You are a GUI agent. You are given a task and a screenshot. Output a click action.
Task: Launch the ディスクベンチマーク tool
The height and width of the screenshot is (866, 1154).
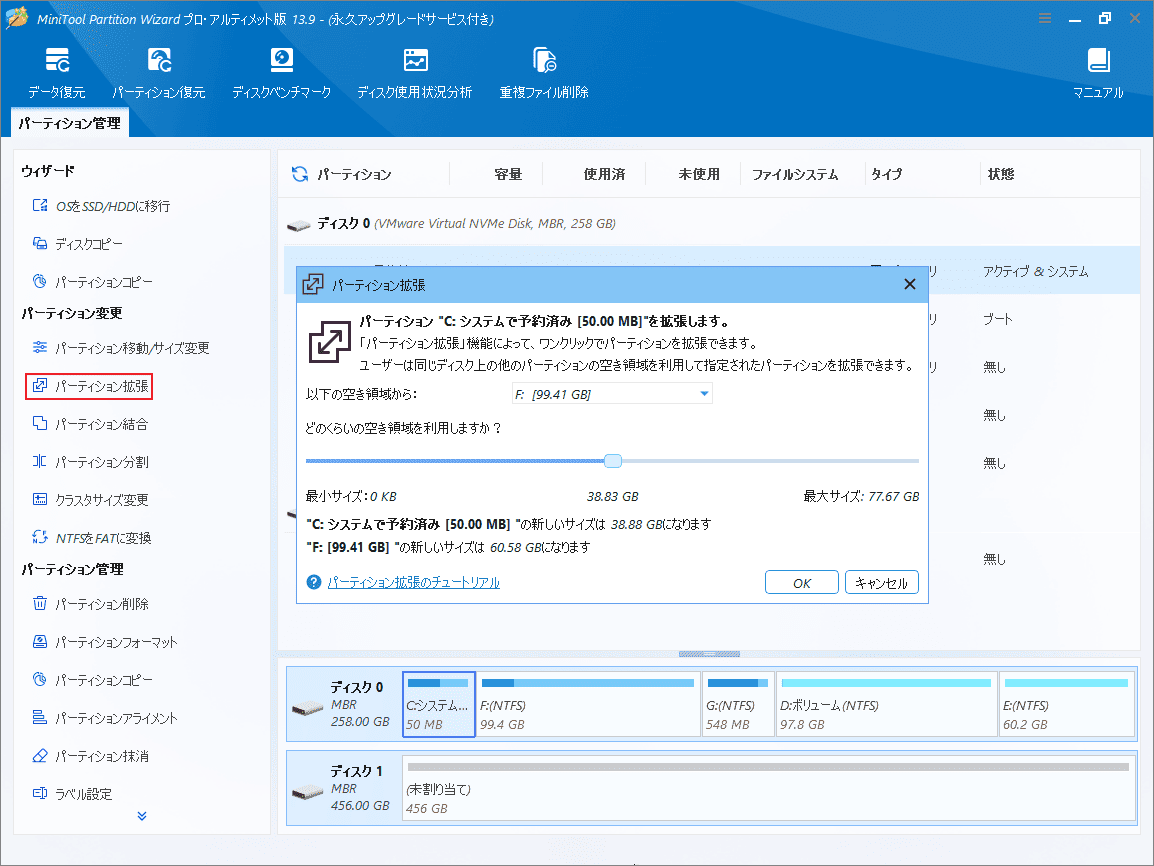pos(281,74)
